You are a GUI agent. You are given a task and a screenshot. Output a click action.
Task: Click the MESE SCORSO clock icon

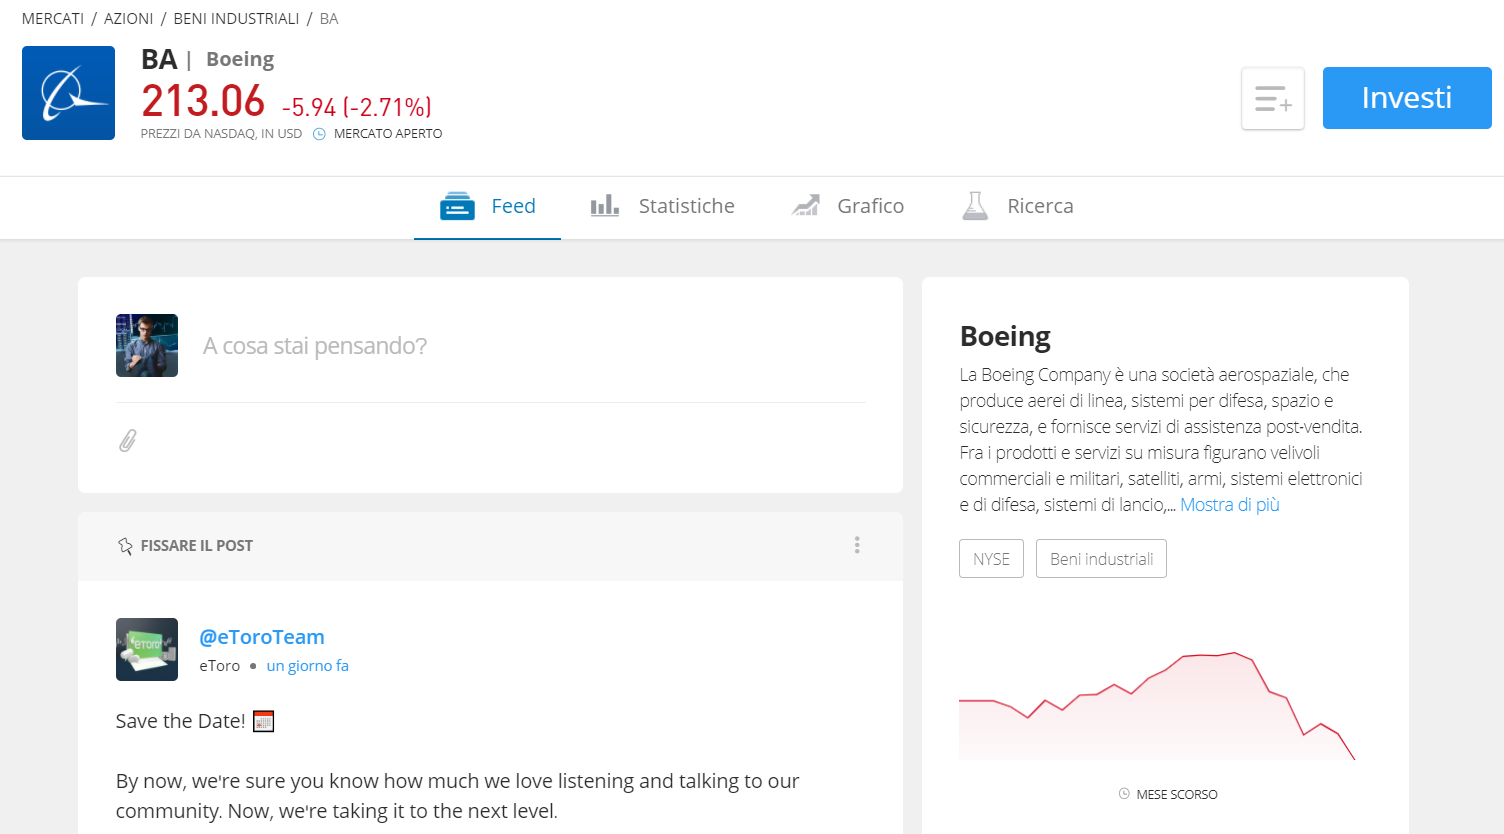[x=1124, y=794]
